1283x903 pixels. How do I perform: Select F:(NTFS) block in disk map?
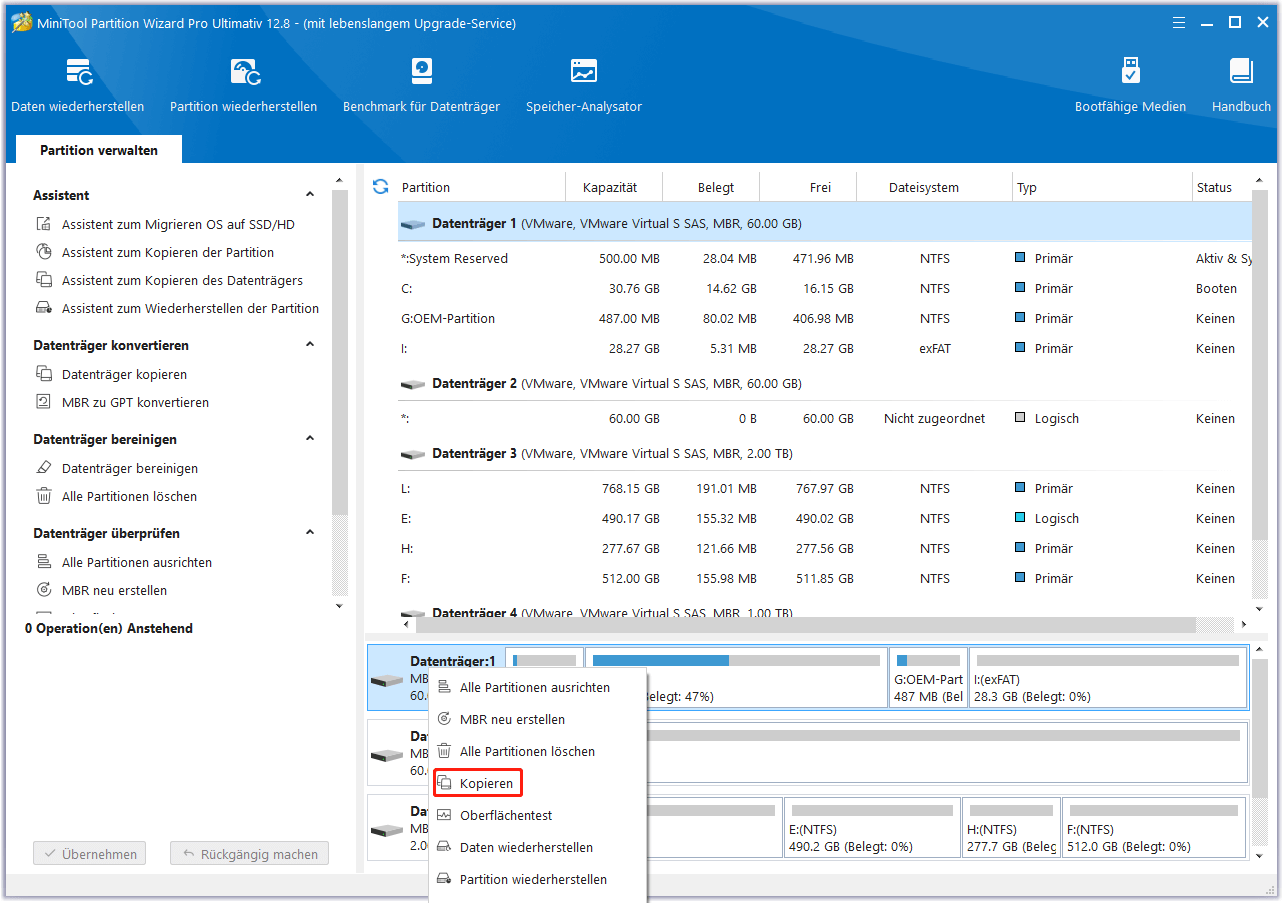(1154, 828)
